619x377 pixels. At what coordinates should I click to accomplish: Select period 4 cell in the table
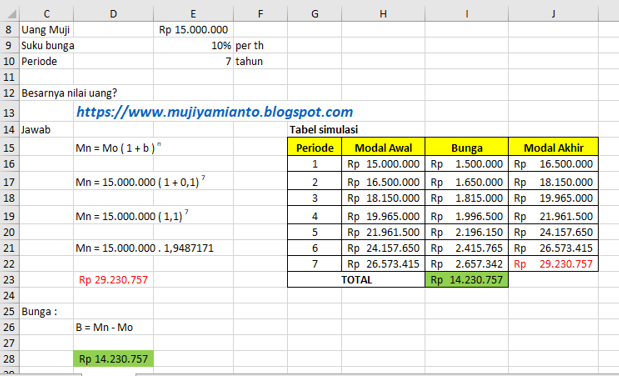pos(315,216)
